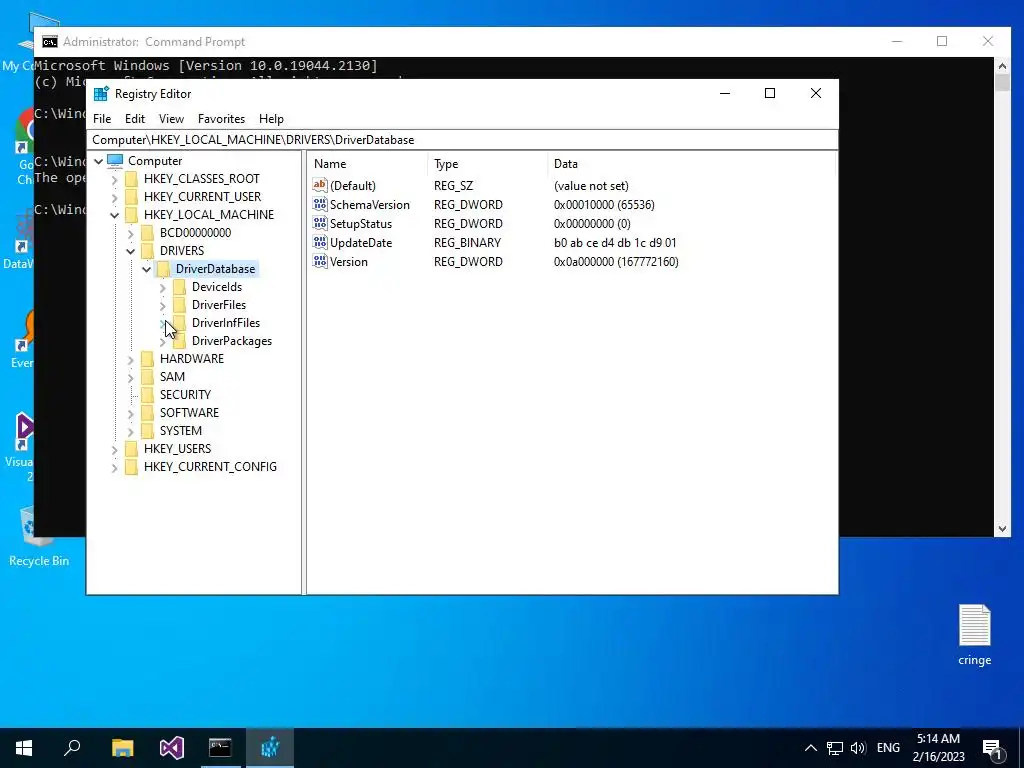
Task: Select the Computer icon in tree
Action: click(115, 160)
